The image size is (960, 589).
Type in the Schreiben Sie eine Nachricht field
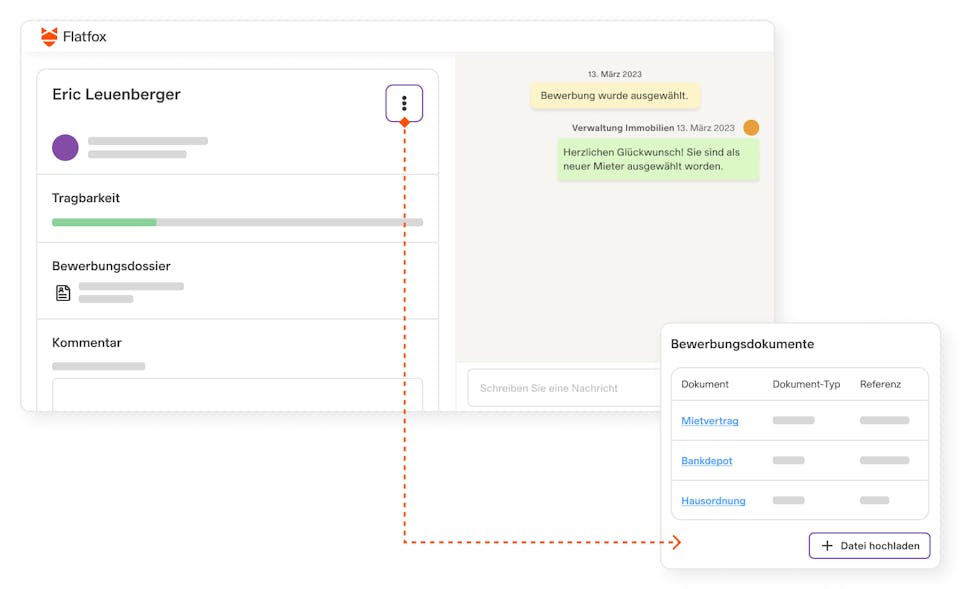point(560,388)
